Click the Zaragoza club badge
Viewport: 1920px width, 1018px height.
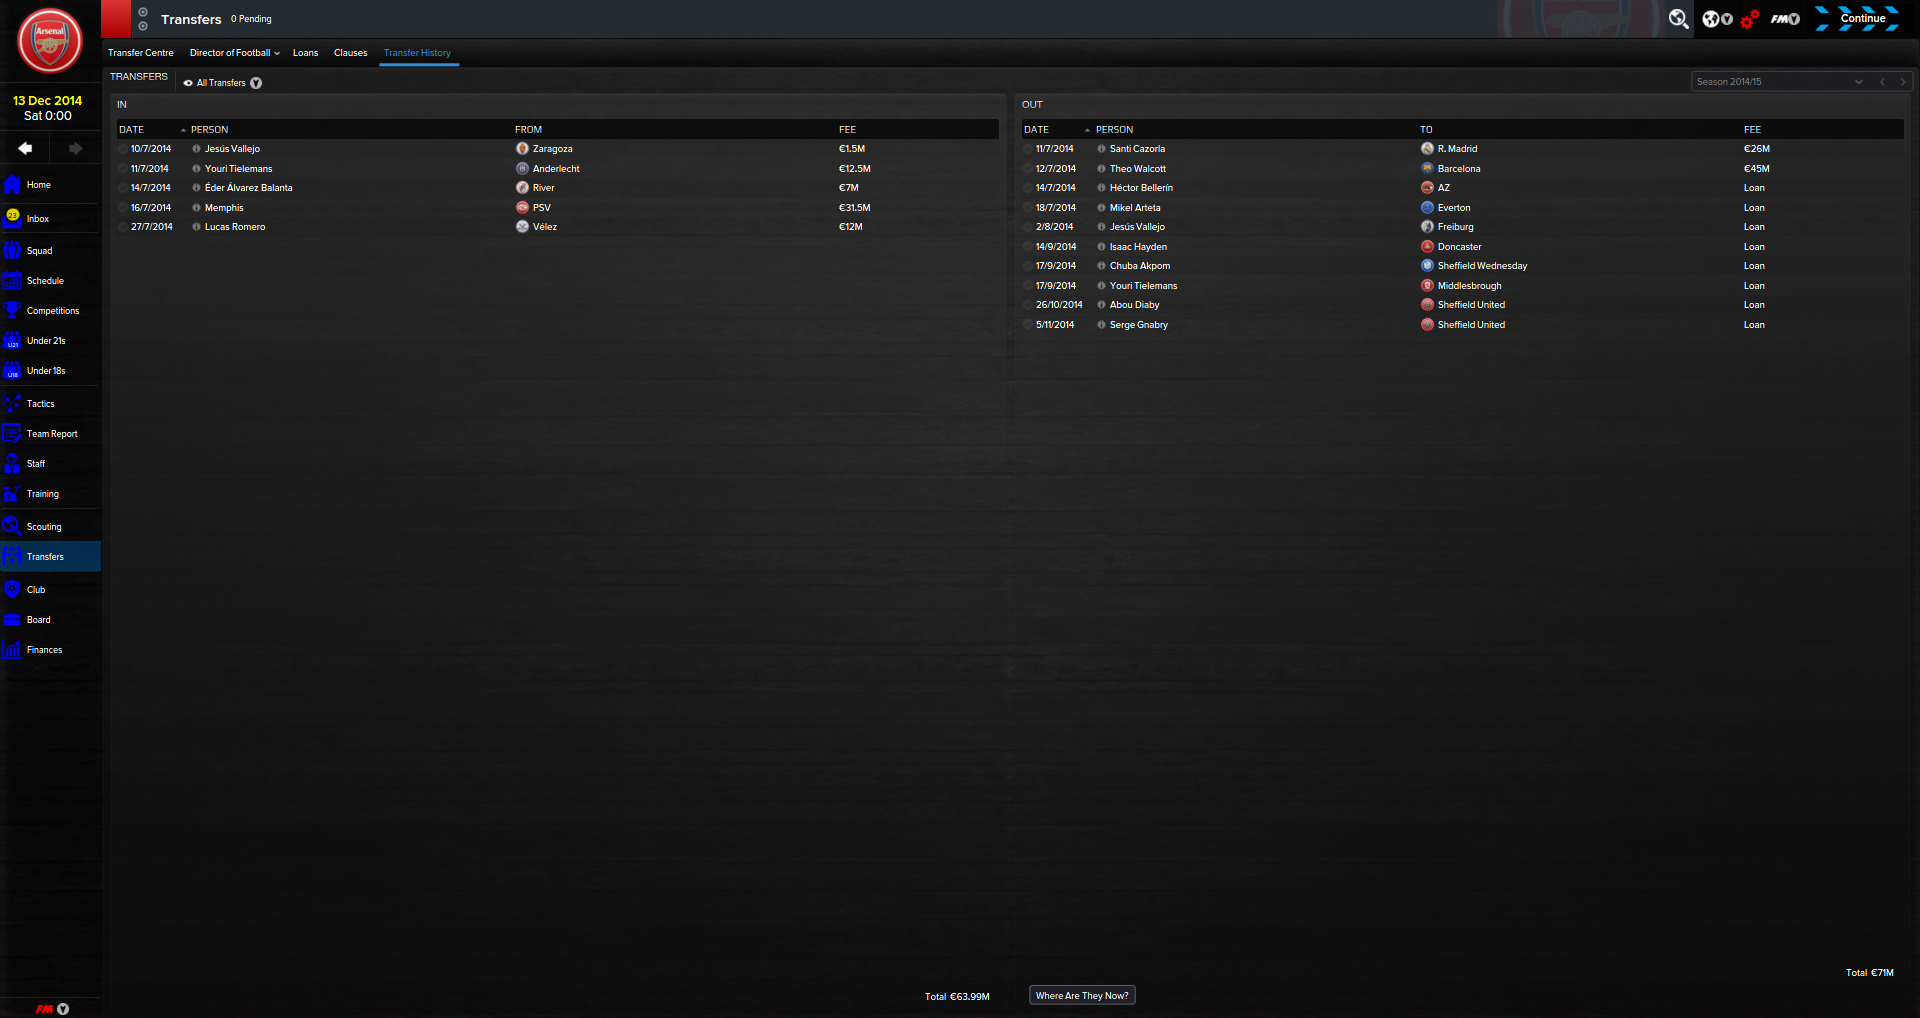pos(522,149)
